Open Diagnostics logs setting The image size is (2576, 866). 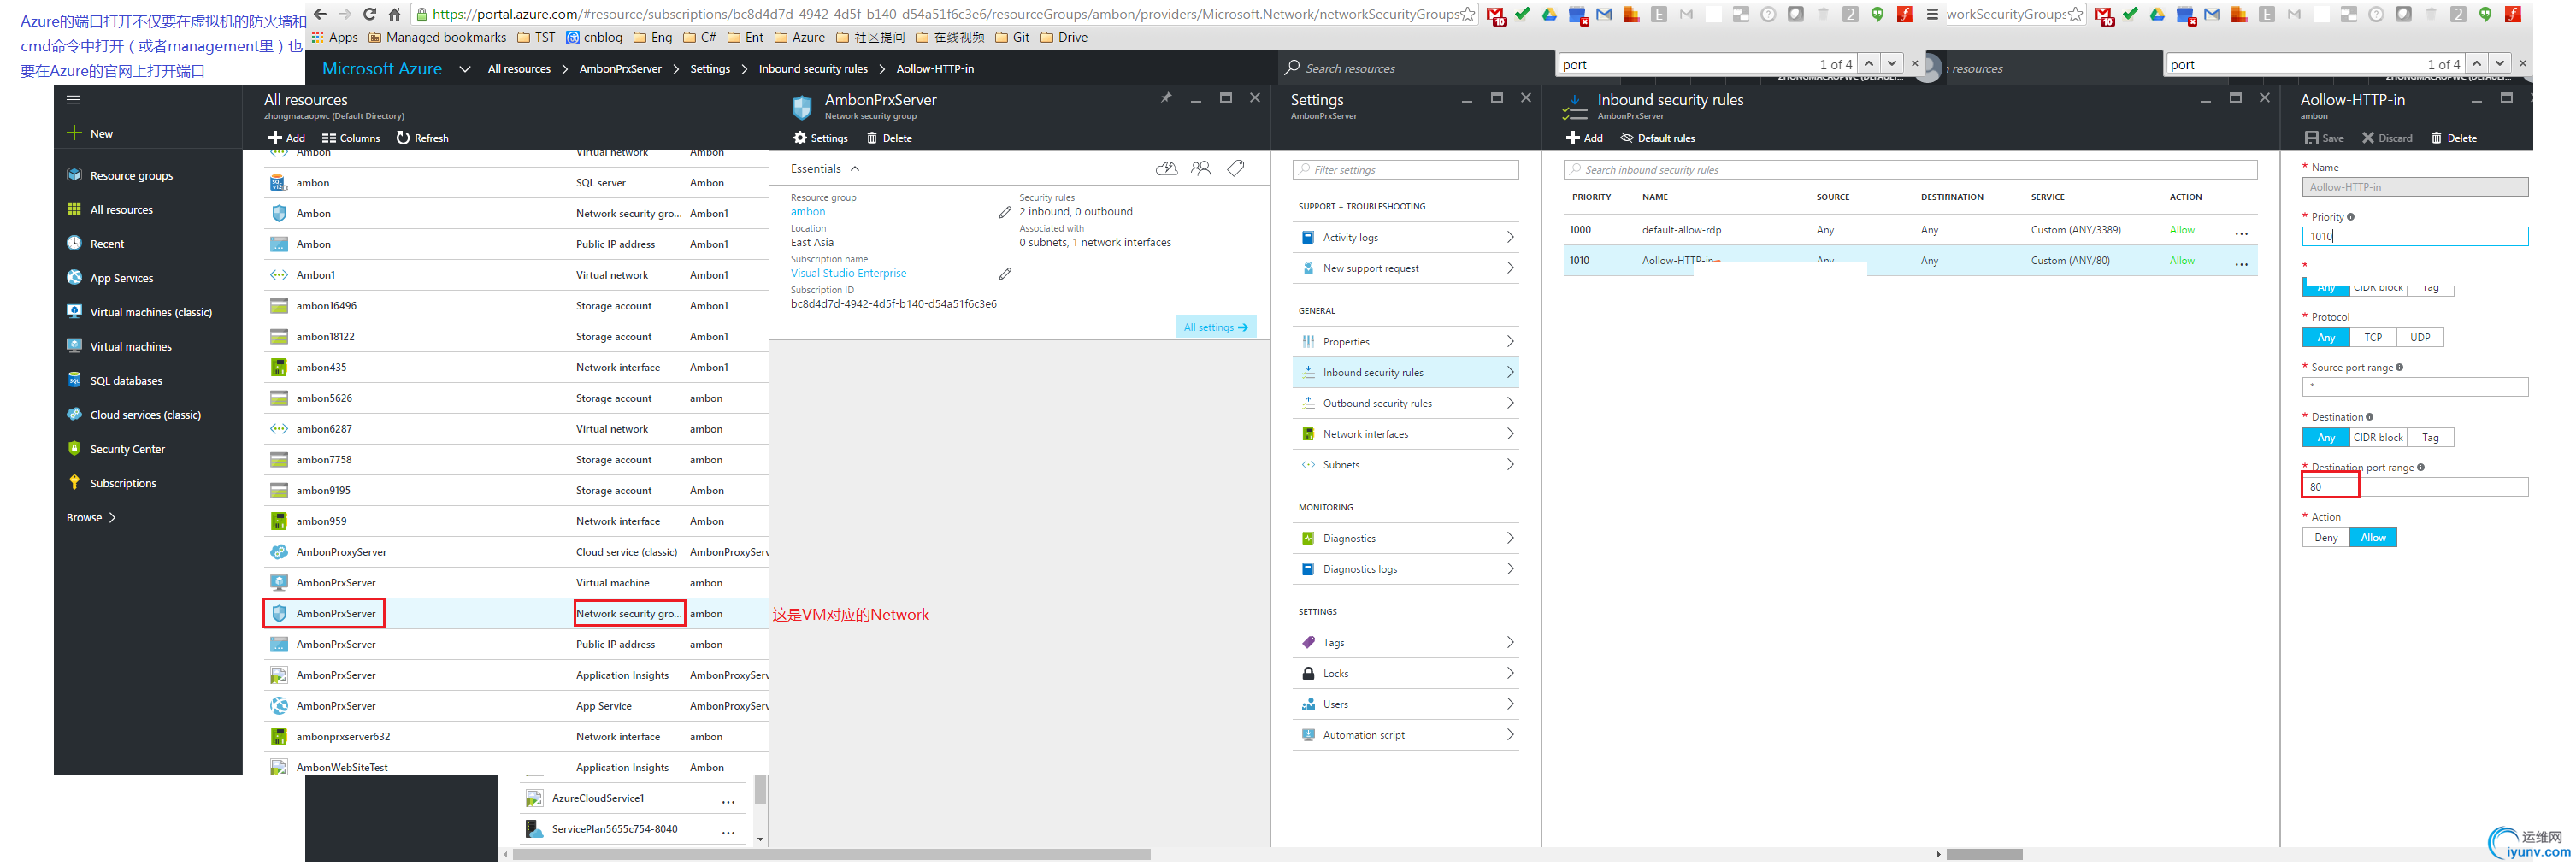click(x=1405, y=569)
